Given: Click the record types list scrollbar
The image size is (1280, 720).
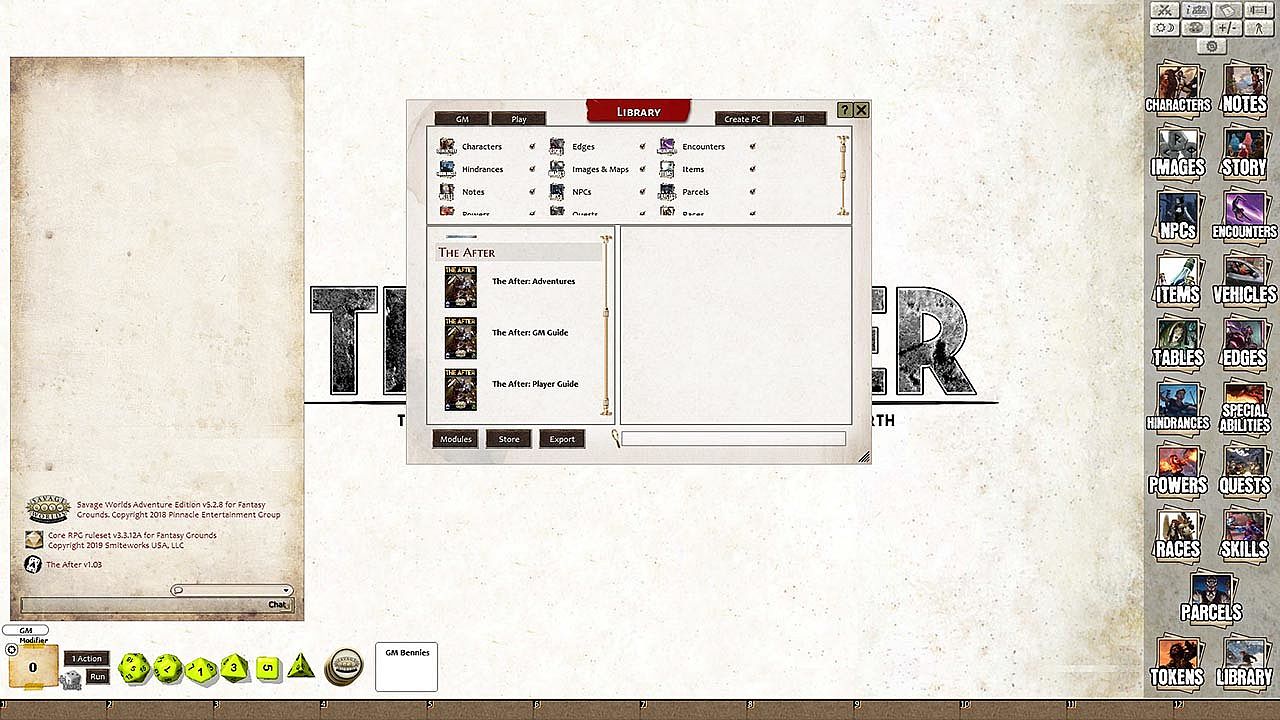Looking at the screenshot, I should click(x=843, y=175).
